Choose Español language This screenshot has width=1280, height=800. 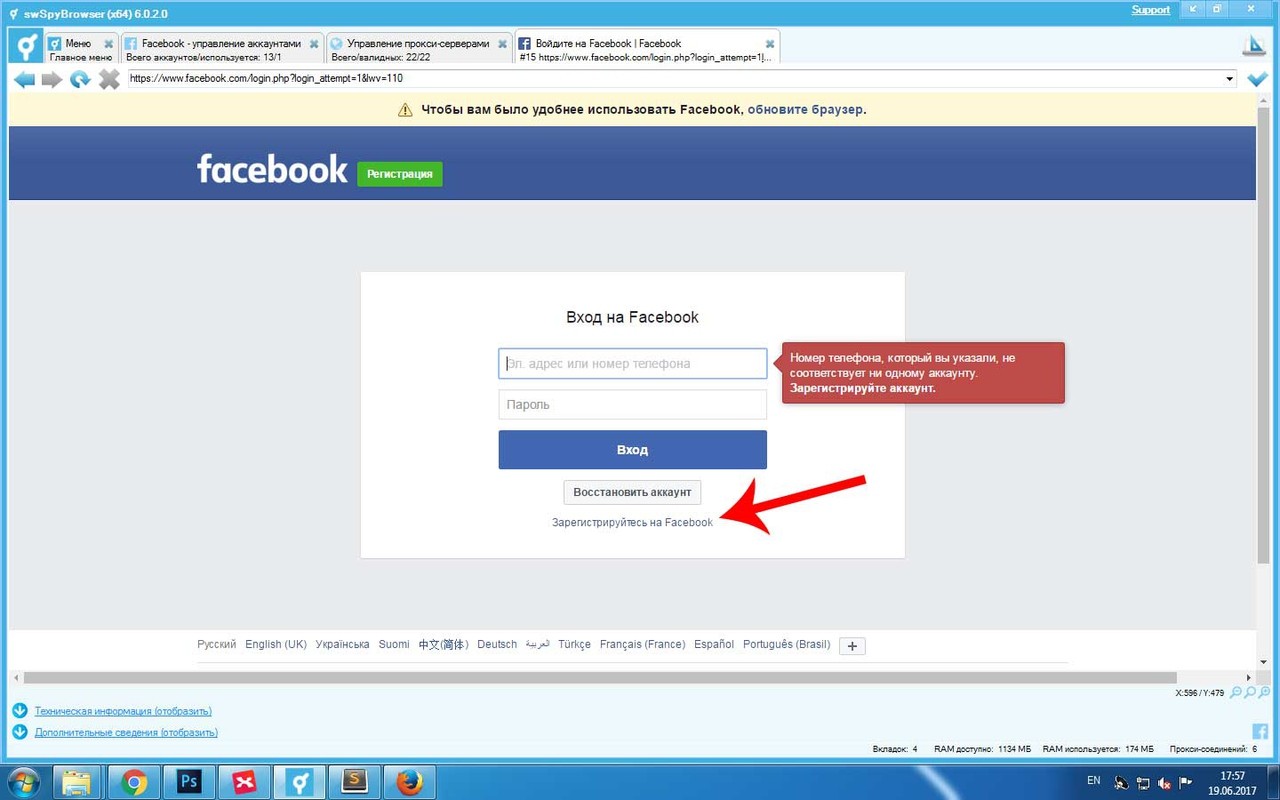tap(714, 645)
